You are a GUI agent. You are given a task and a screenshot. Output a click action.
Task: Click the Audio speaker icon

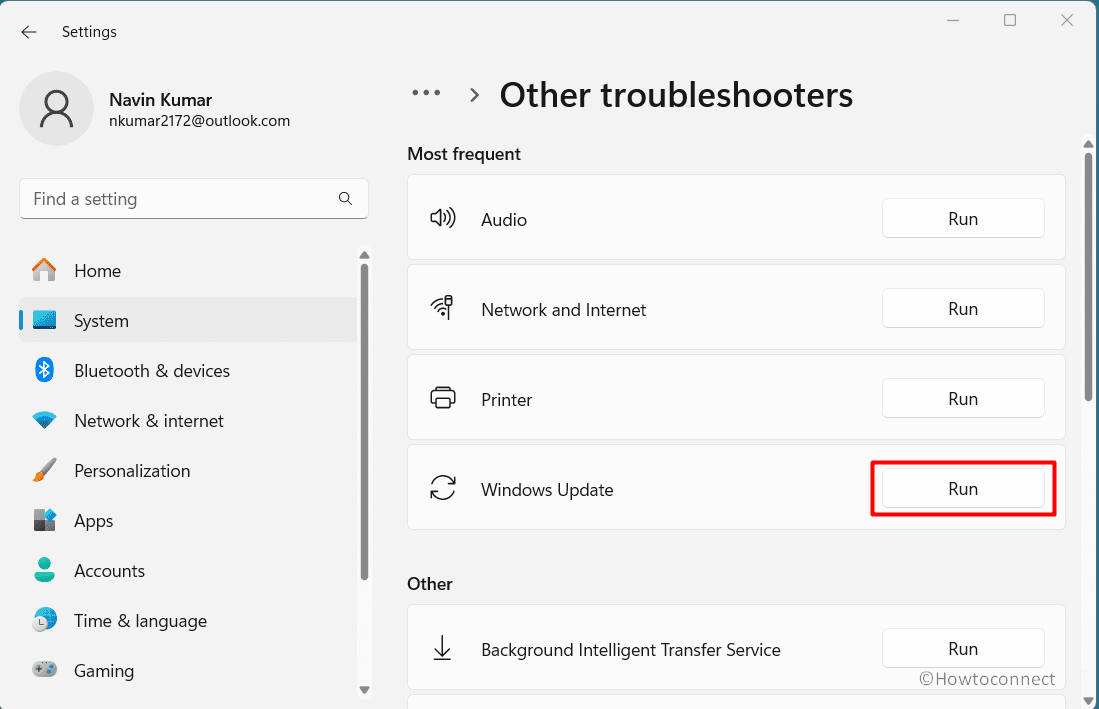442,218
